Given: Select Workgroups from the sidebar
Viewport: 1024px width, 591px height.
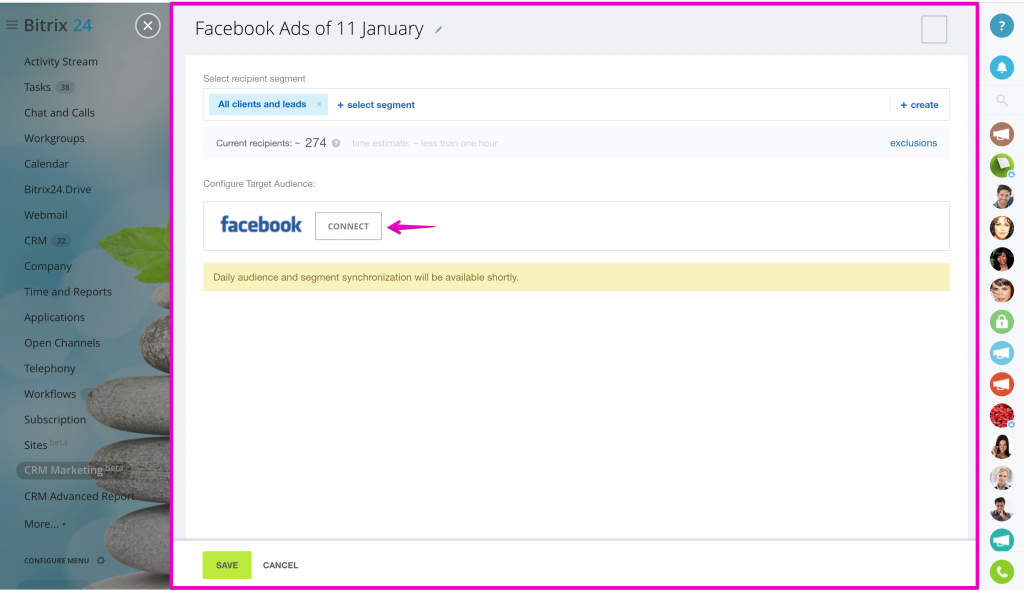Looking at the screenshot, I should (54, 138).
